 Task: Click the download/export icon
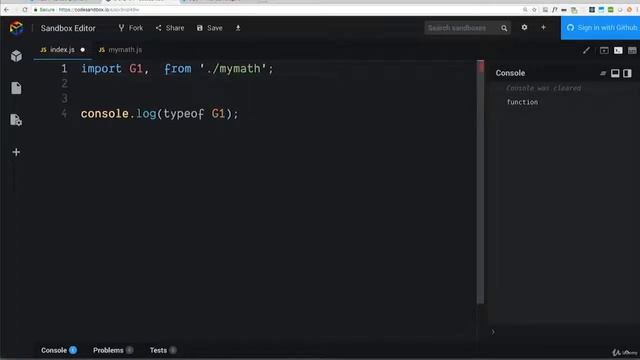click(x=238, y=28)
